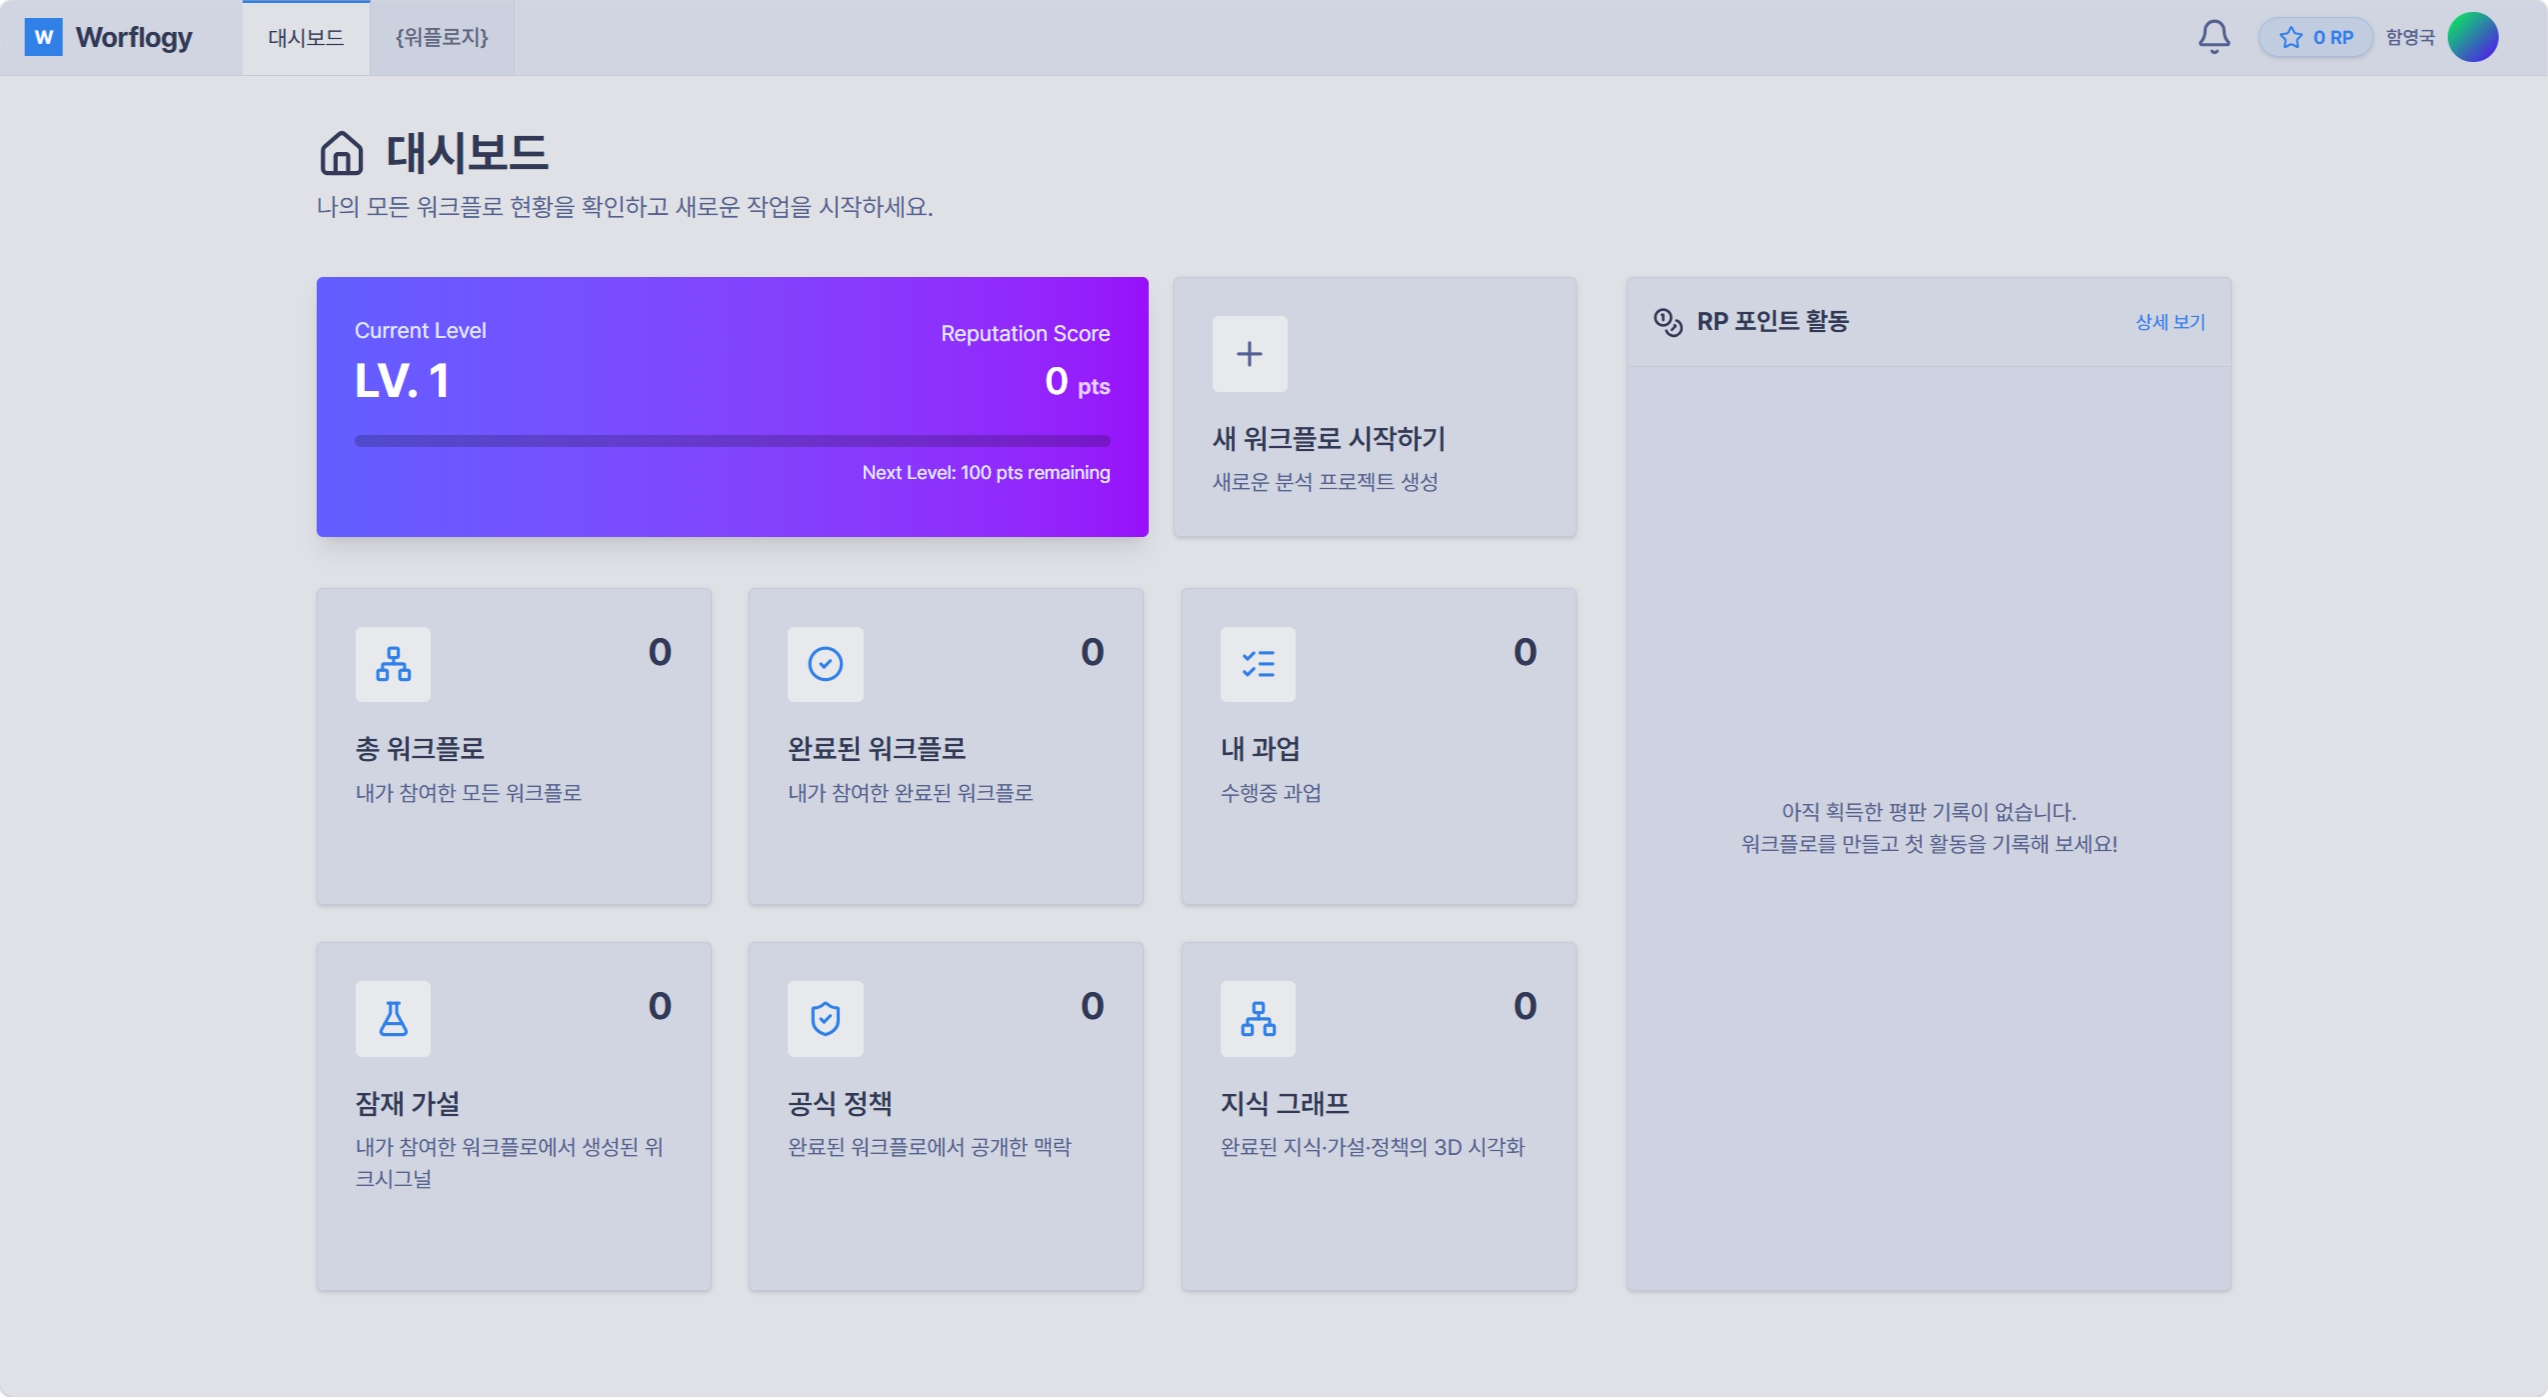
Task: Click the level progress bar
Action: click(732, 441)
